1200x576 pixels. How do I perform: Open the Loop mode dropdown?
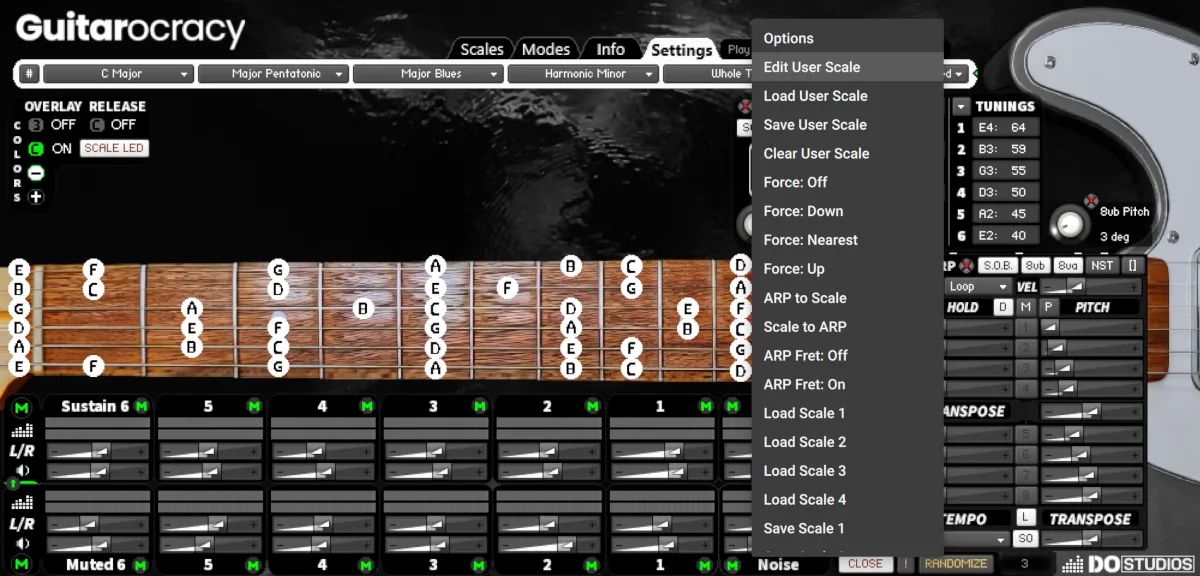point(979,287)
